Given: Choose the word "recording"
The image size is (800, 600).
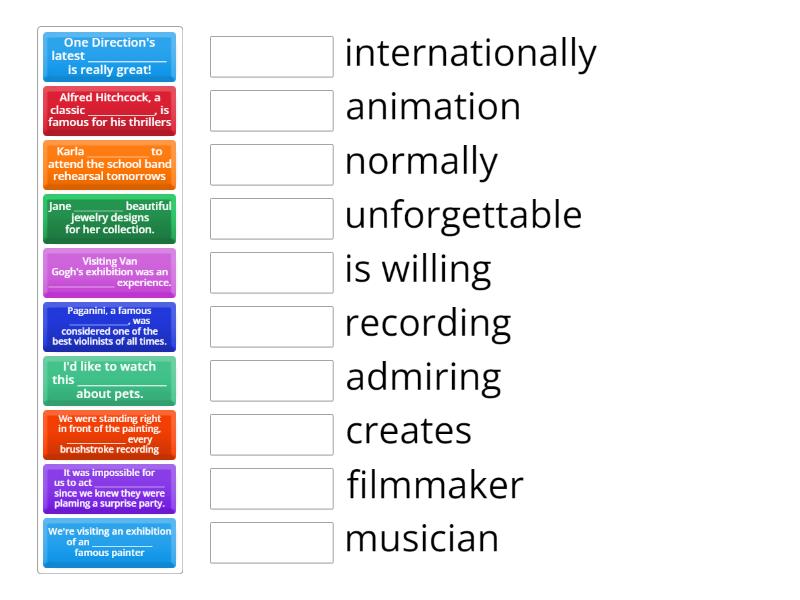Looking at the screenshot, I should (427, 322).
